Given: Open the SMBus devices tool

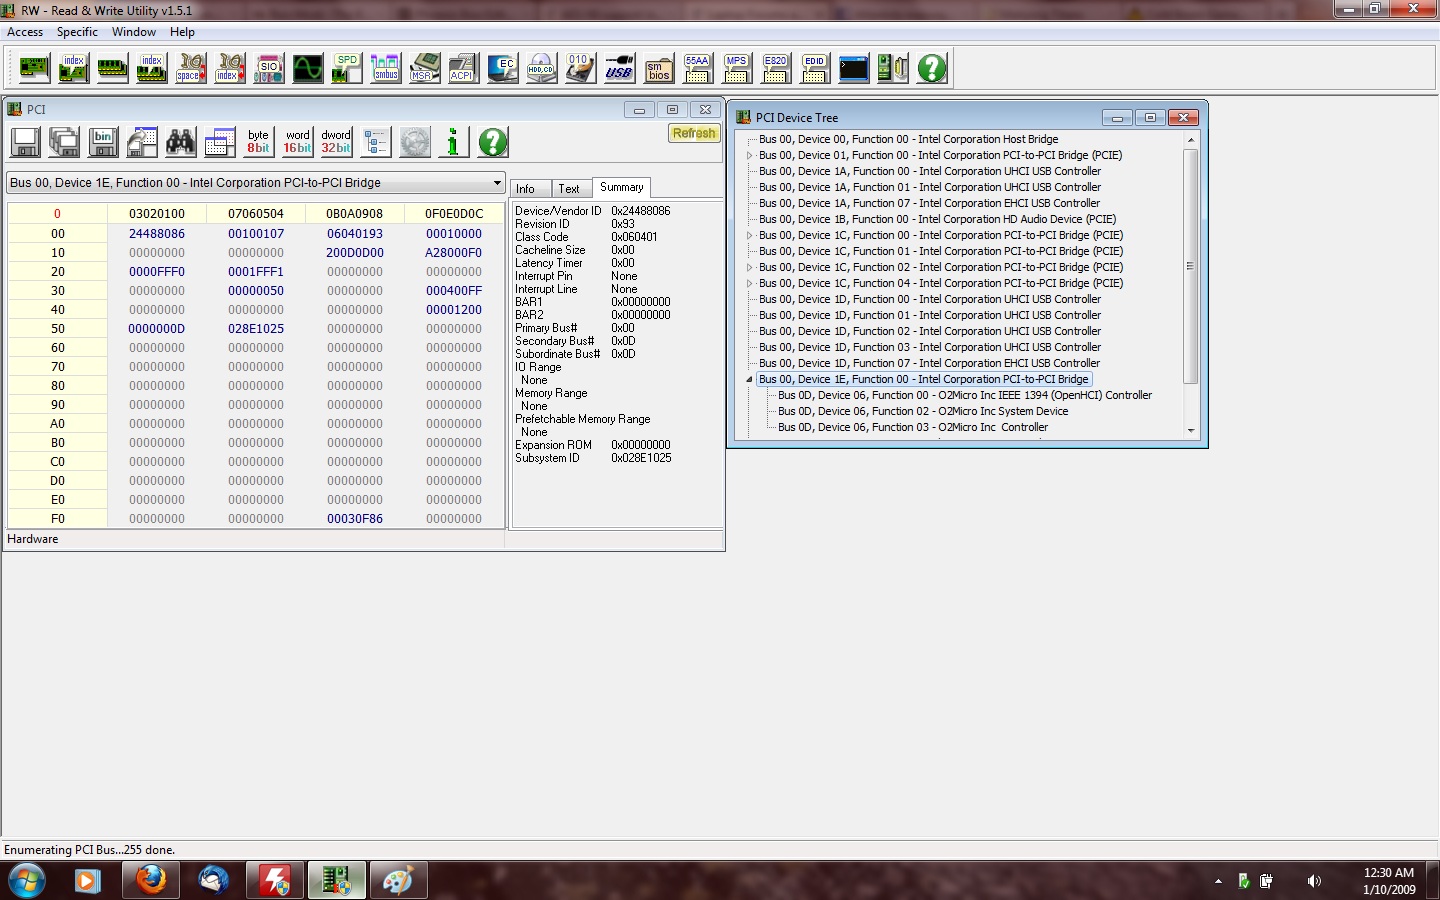Looking at the screenshot, I should pos(386,68).
